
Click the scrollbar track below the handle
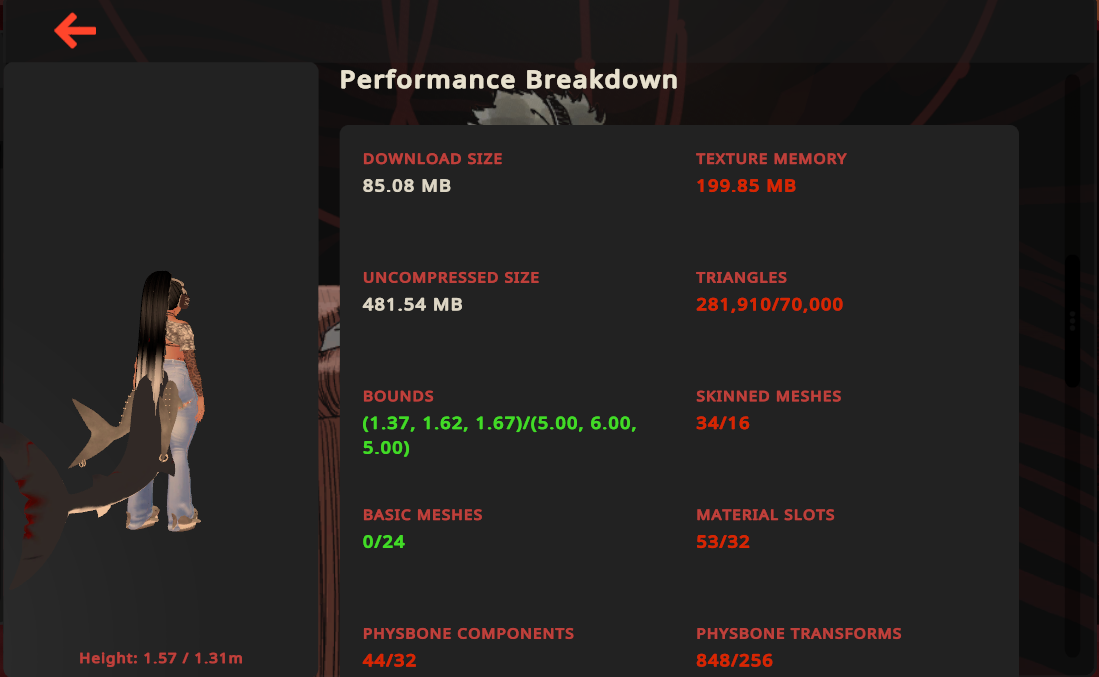click(x=1072, y=522)
